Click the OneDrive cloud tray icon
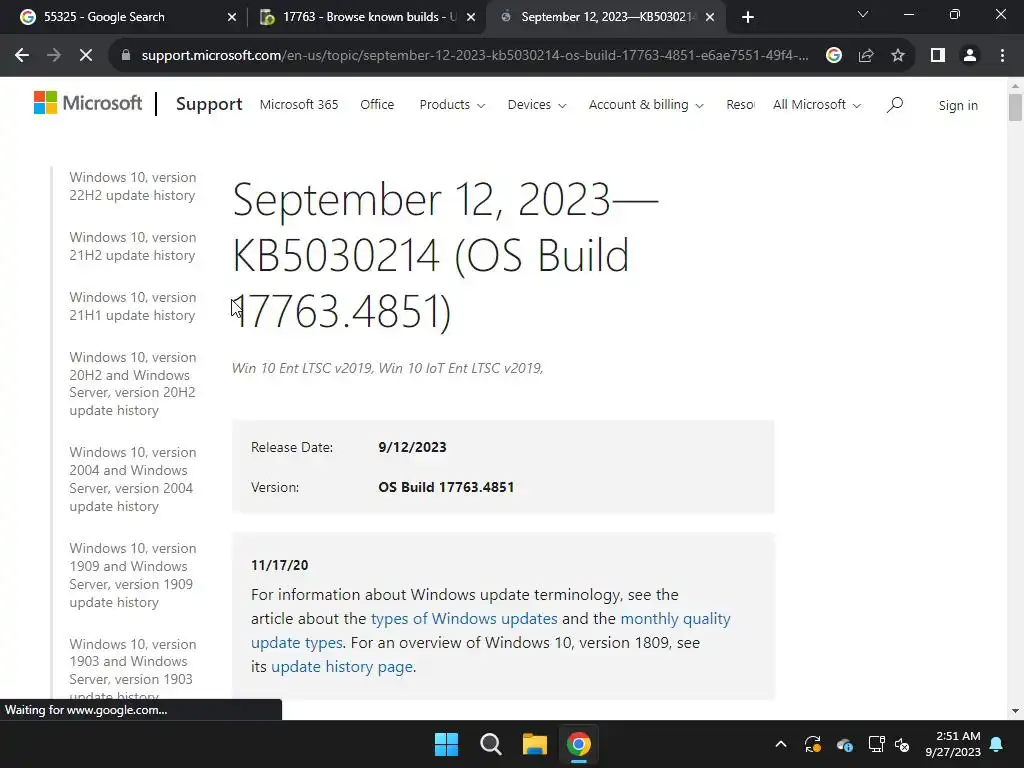This screenshot has width=1024, height=768. 844,744
